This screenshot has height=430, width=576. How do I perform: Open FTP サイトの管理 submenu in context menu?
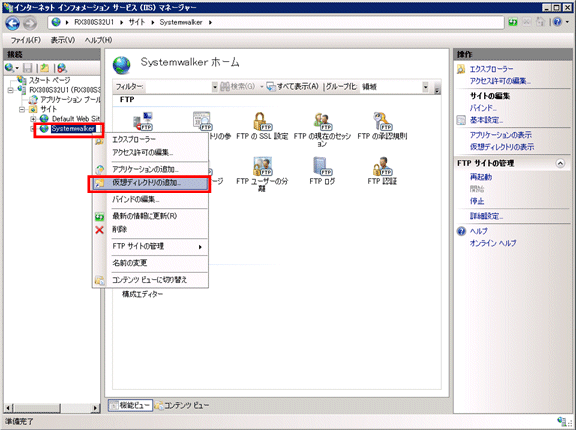click(150, 246)
